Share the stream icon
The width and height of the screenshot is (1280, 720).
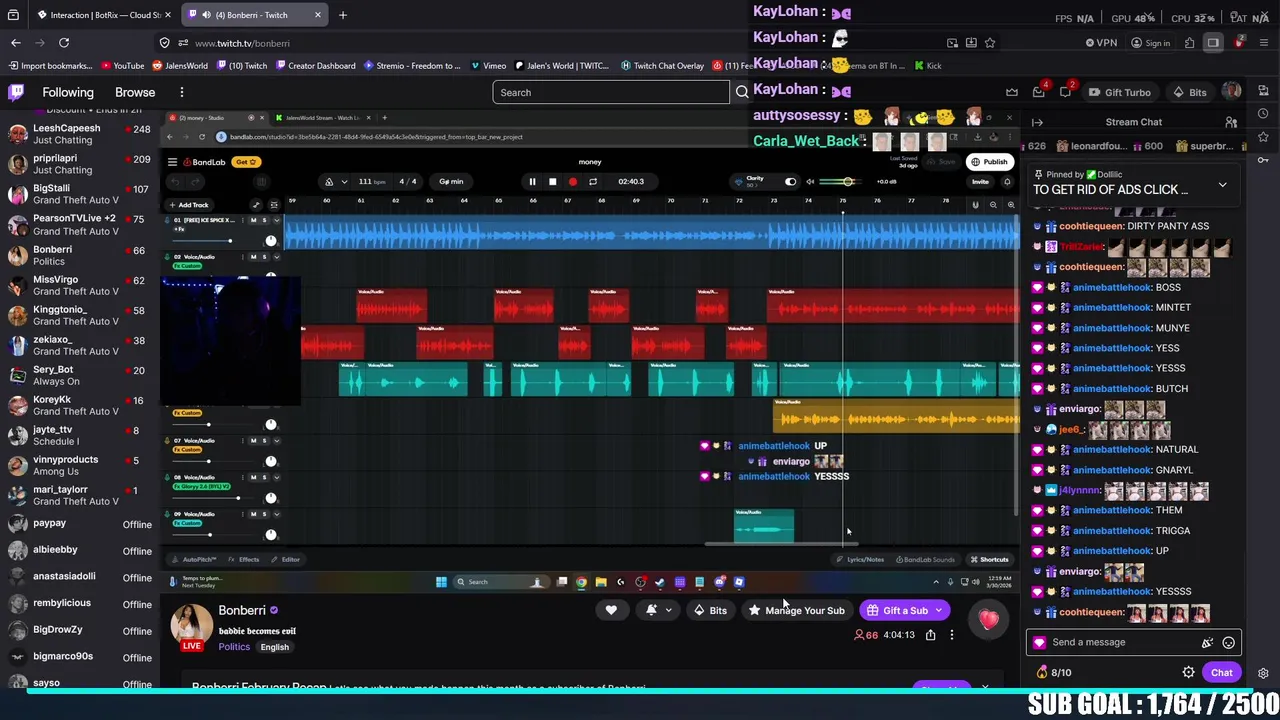[x=930, y=635]
